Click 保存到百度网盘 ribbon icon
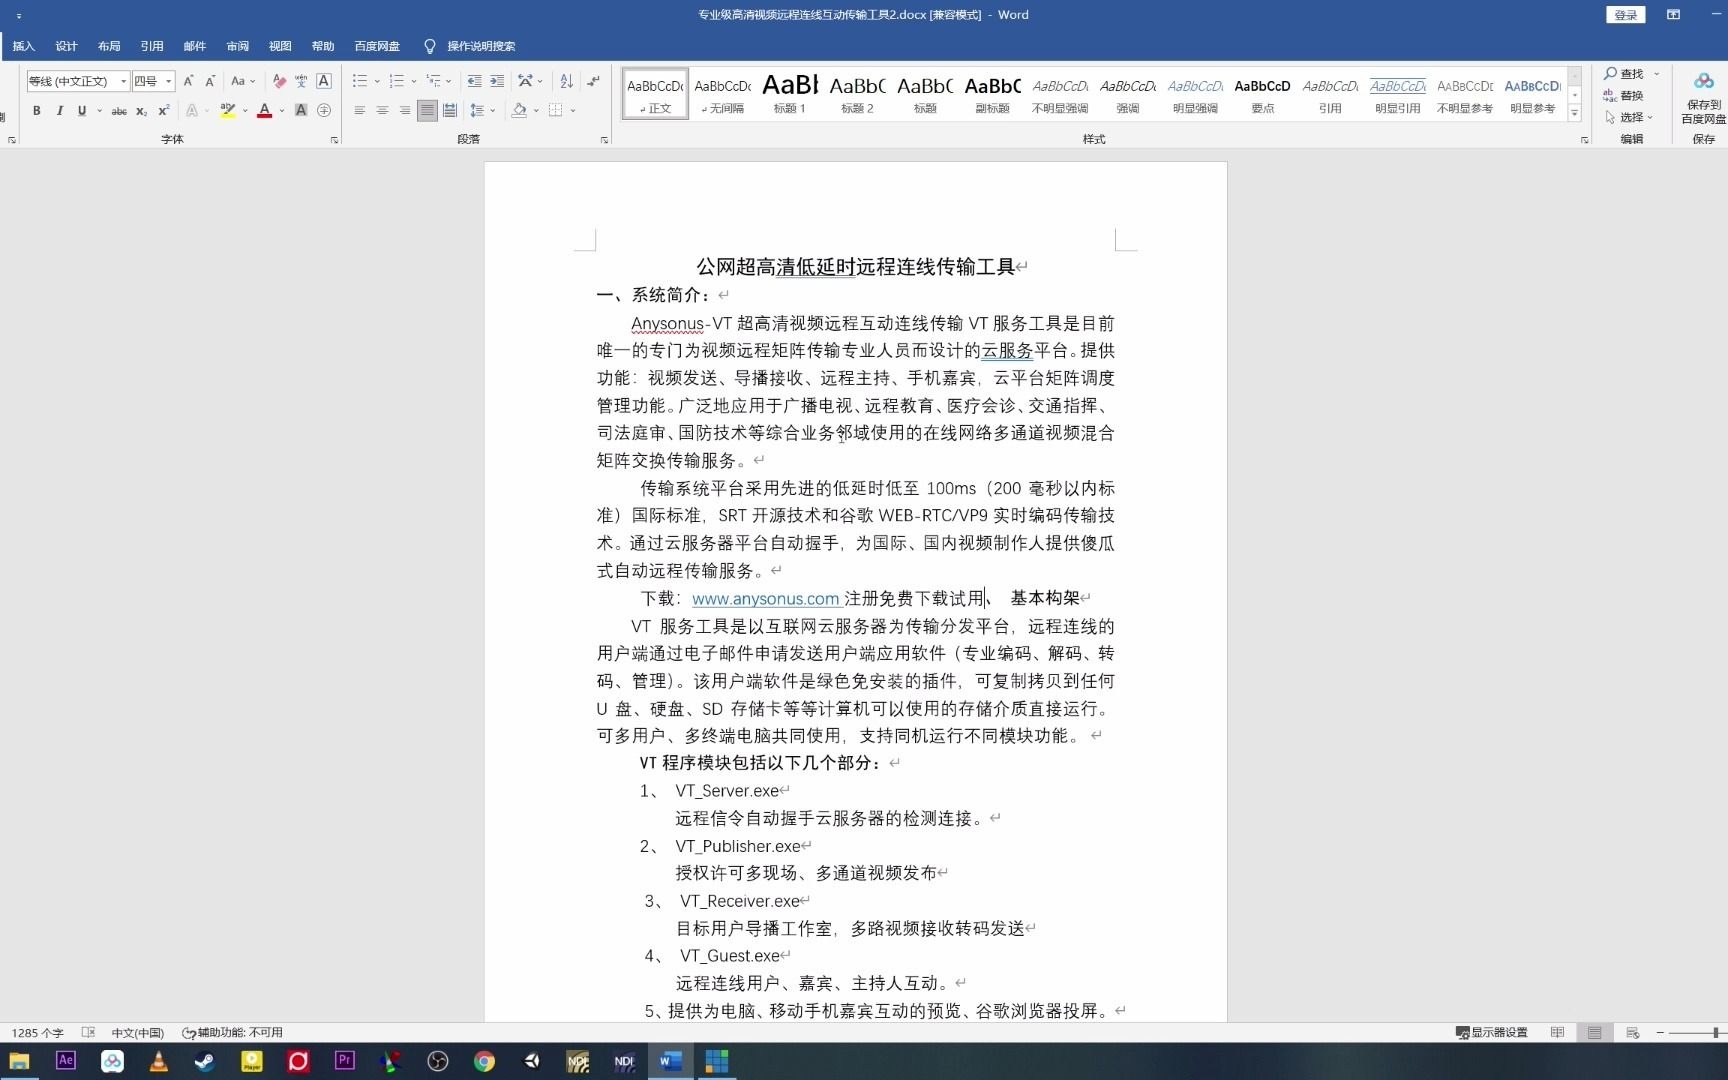1728x1080 pixels. [1704, 95]
